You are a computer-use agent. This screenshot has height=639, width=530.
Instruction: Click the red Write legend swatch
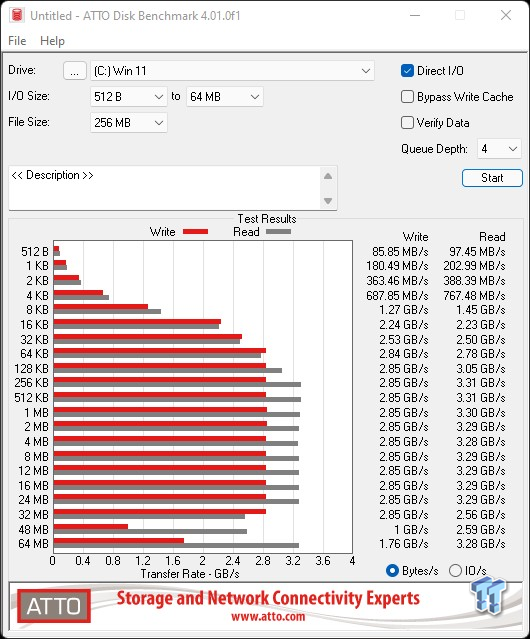click(x=196, y=231)
